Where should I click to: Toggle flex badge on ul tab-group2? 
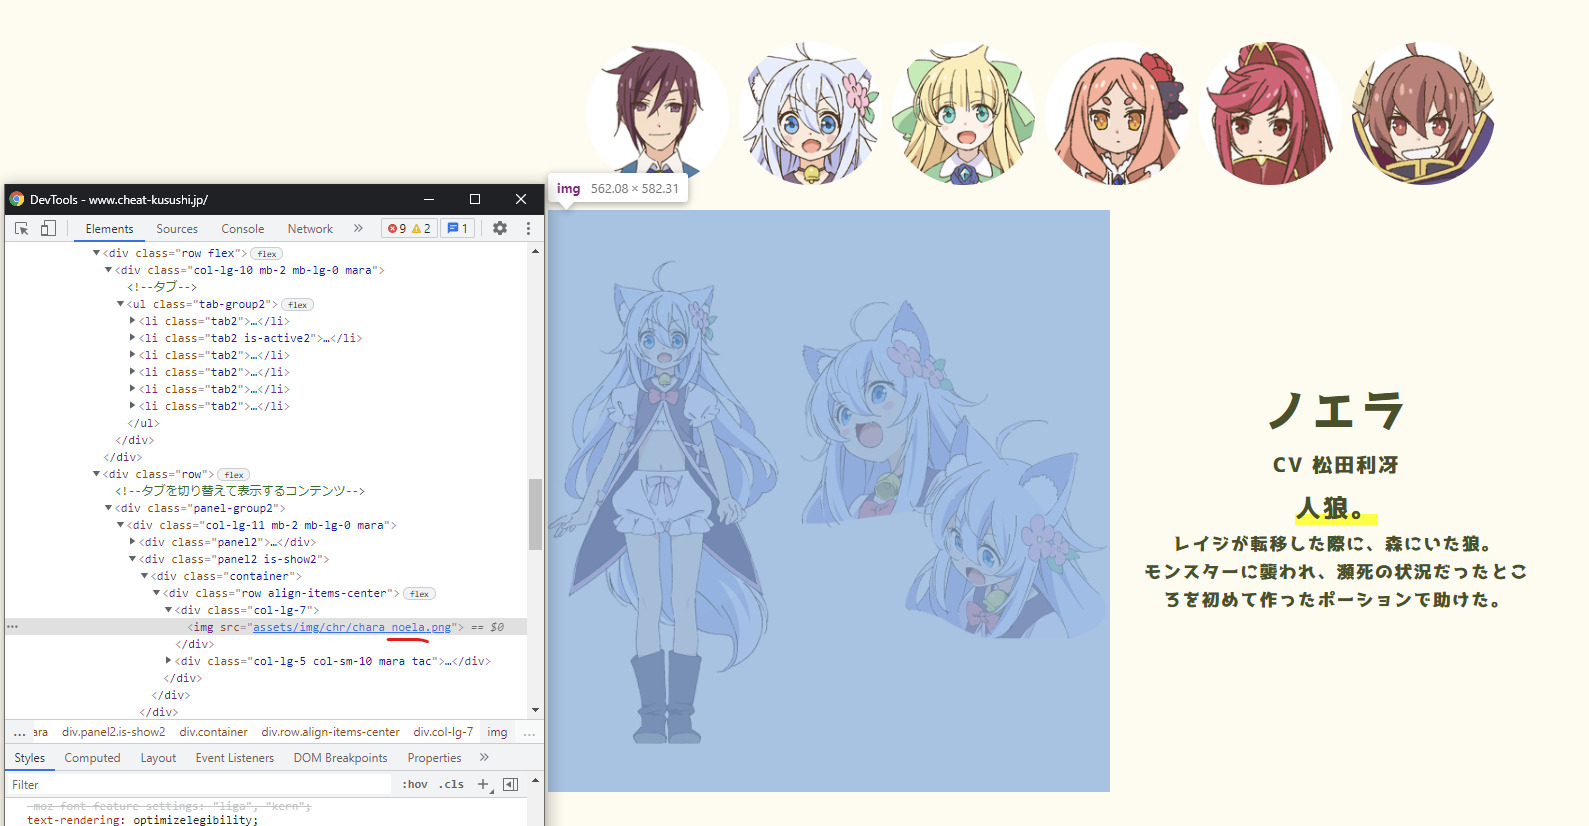coord(297,305)
